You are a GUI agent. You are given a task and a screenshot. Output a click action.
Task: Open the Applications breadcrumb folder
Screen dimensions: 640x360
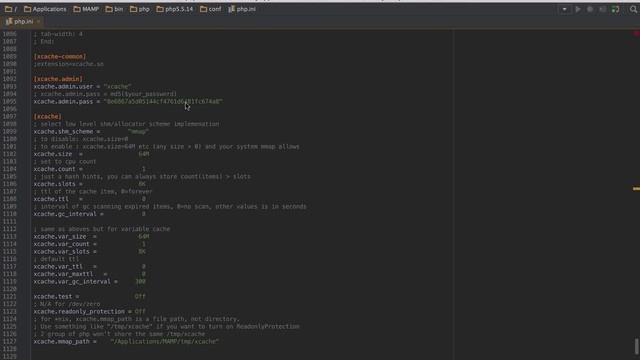pos(45,9)
